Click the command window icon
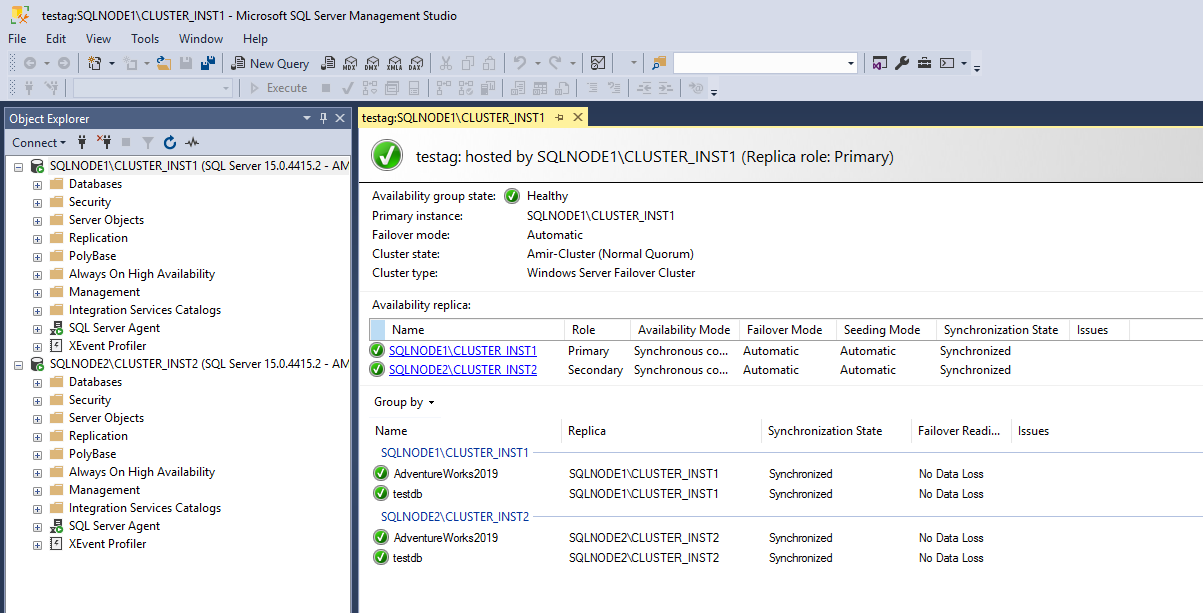 pyautogui.click(x=947, y=63)
